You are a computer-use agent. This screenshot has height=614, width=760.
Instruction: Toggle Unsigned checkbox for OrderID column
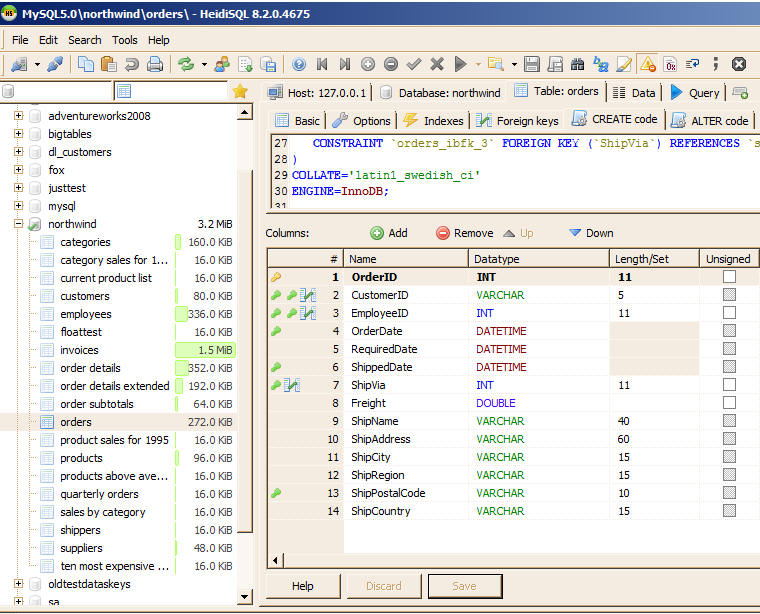(729, 277)
